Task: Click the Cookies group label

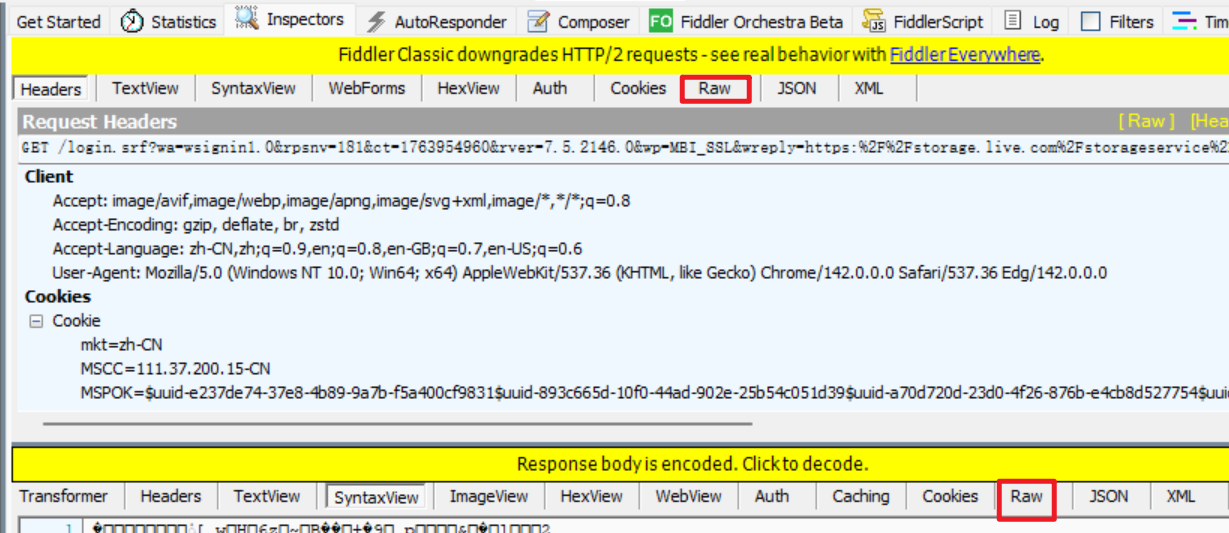Action: [57, 297]
